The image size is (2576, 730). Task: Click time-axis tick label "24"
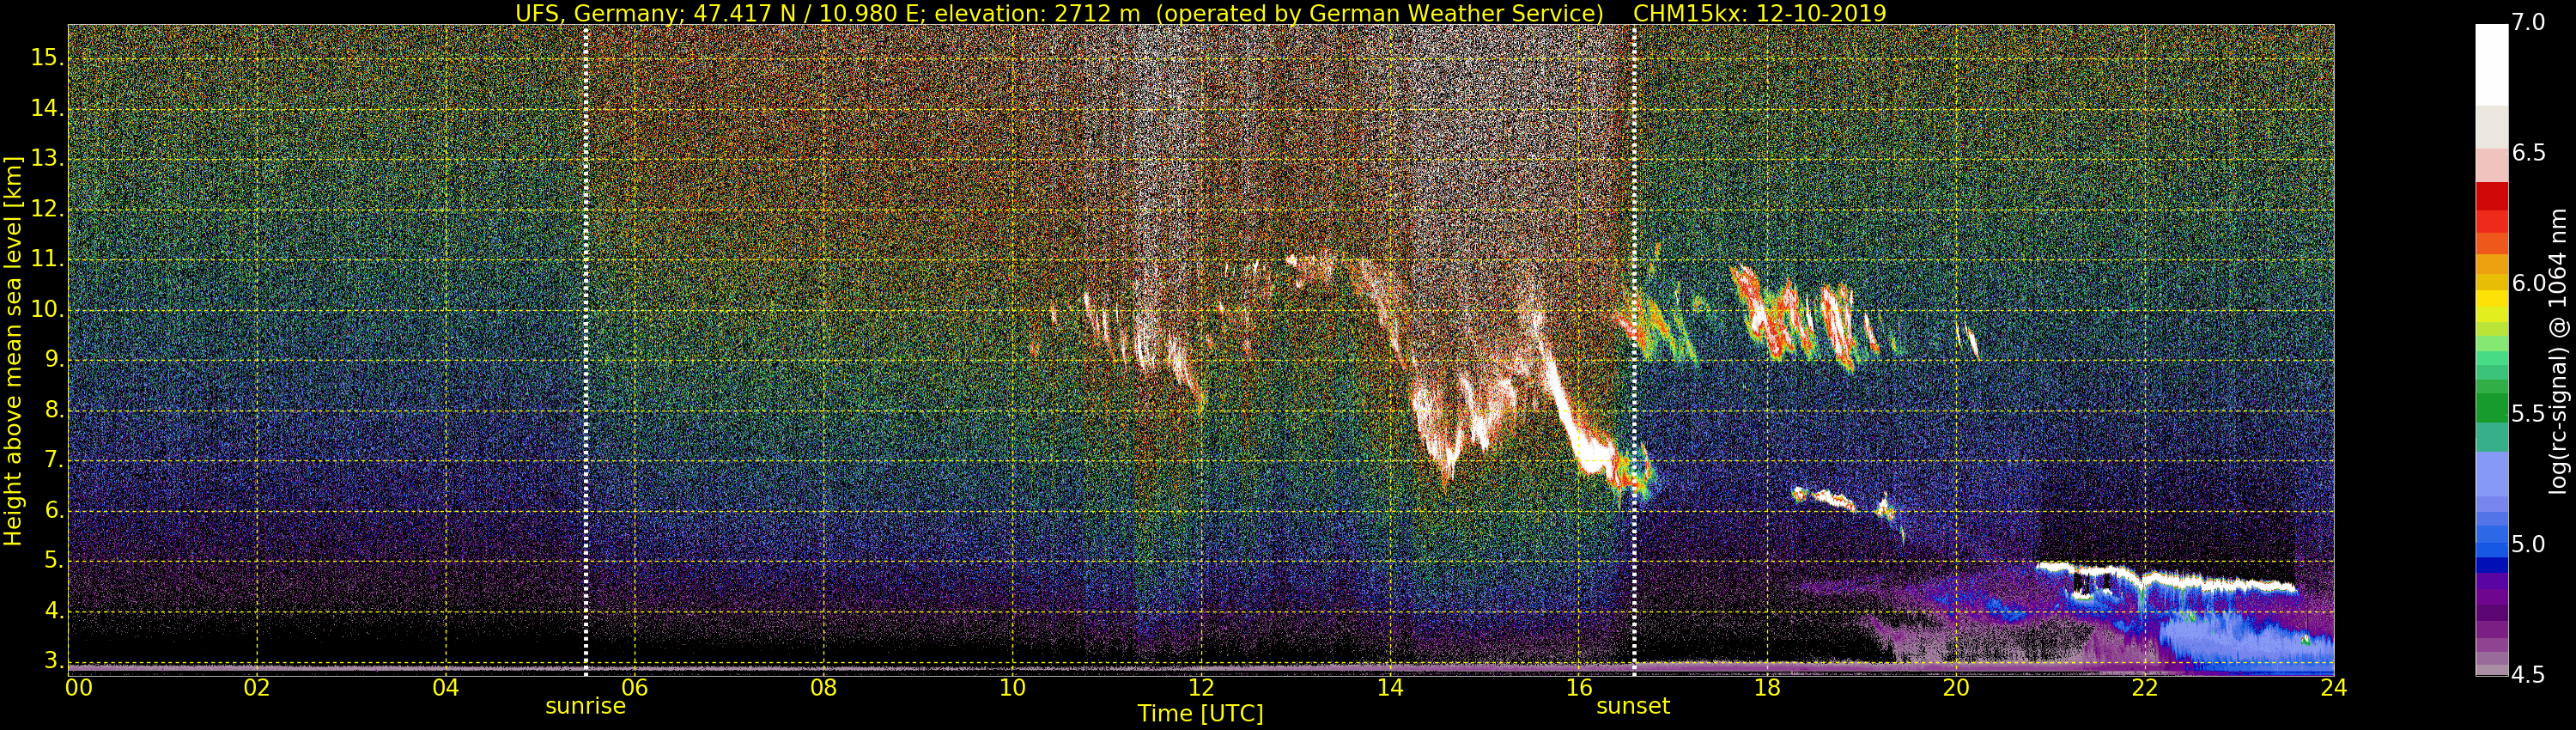2334,687
